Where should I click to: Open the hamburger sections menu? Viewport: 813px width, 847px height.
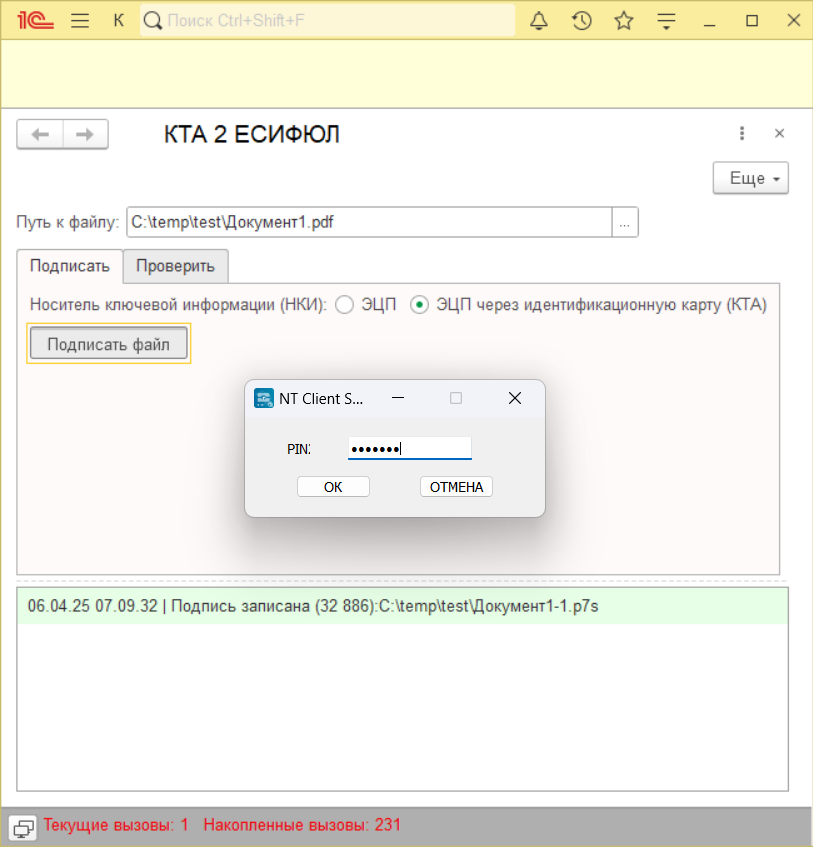tap(80, 21)
